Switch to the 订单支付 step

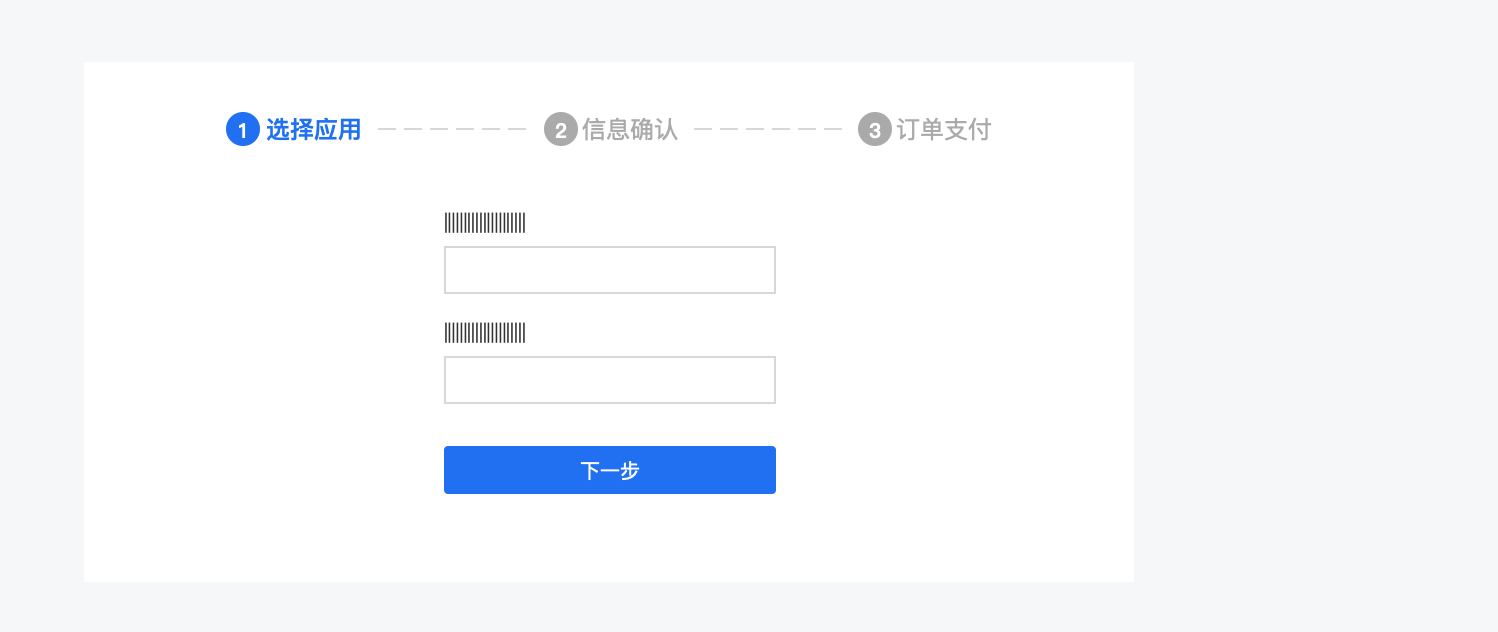coord(924,129)
